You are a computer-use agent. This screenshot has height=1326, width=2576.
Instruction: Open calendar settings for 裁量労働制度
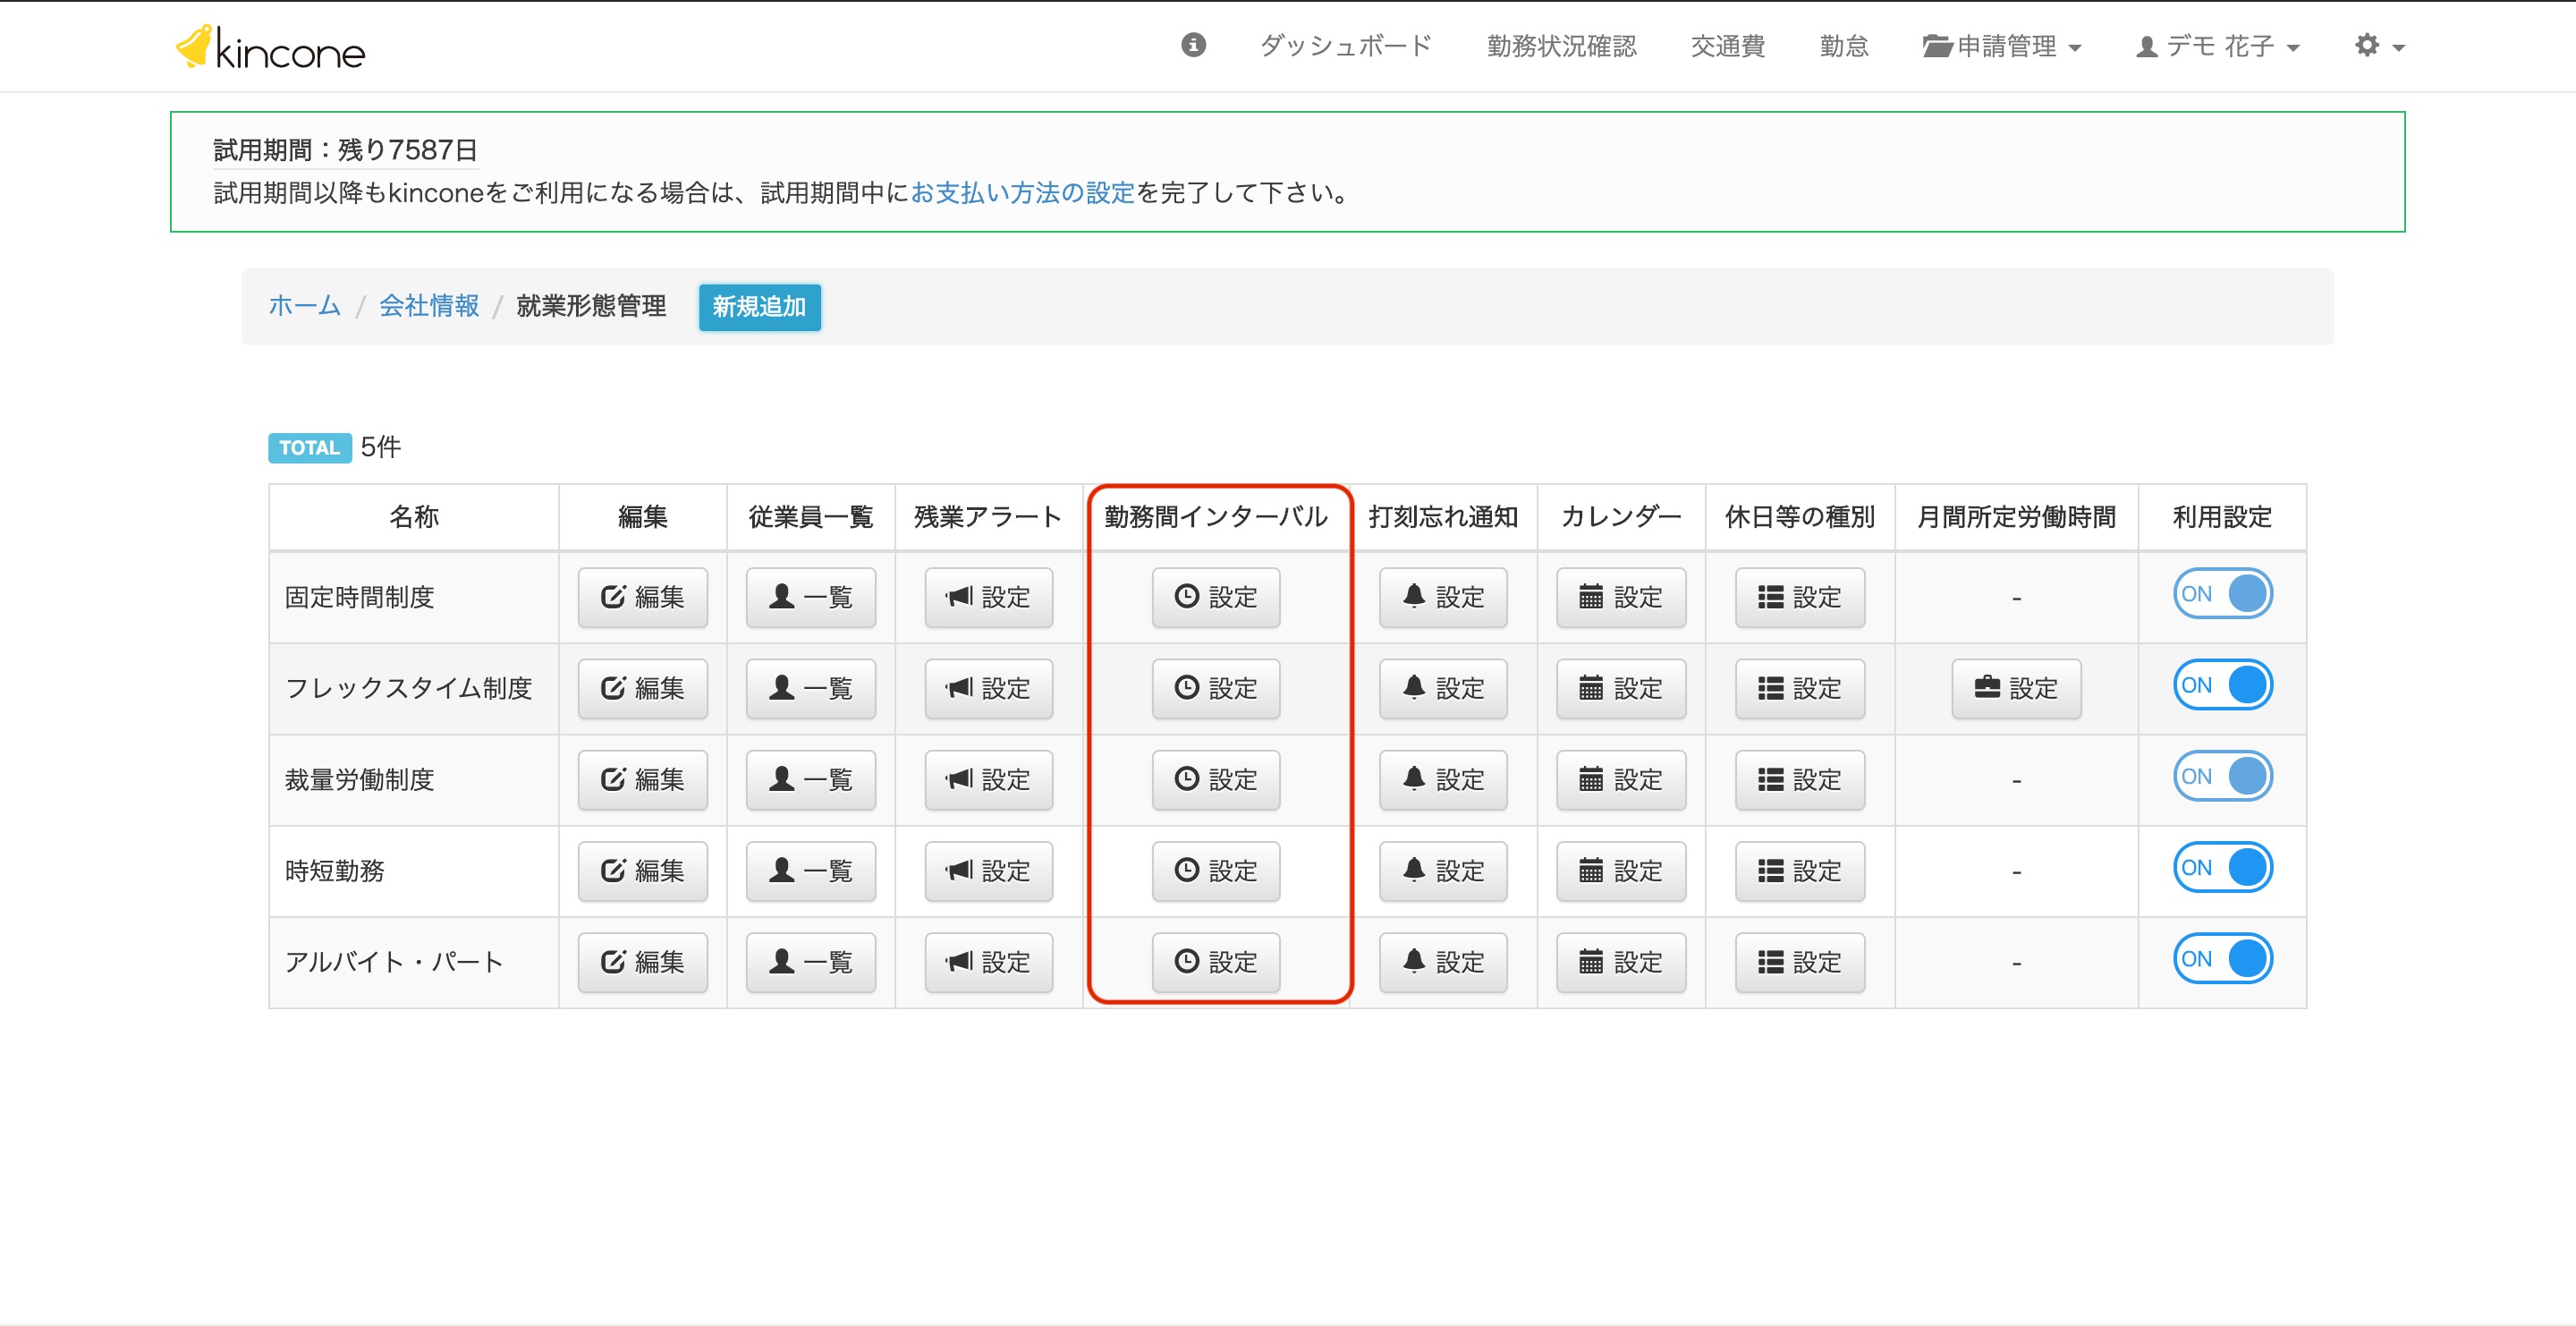(x=1621, y=779)
